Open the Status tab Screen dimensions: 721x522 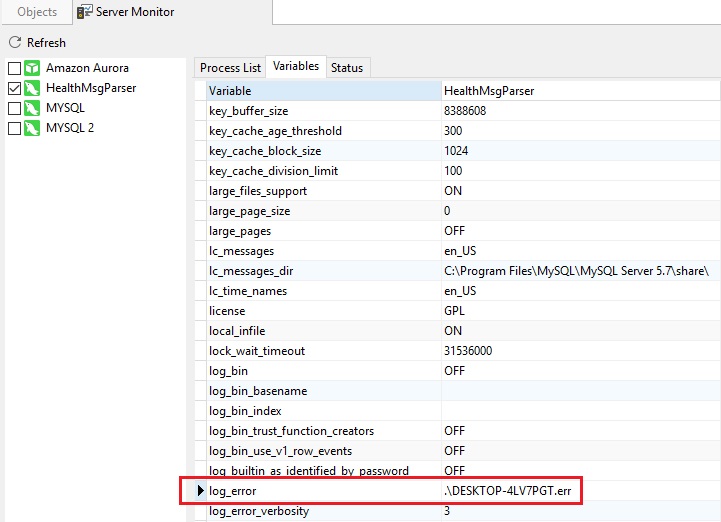pos(347,68)
